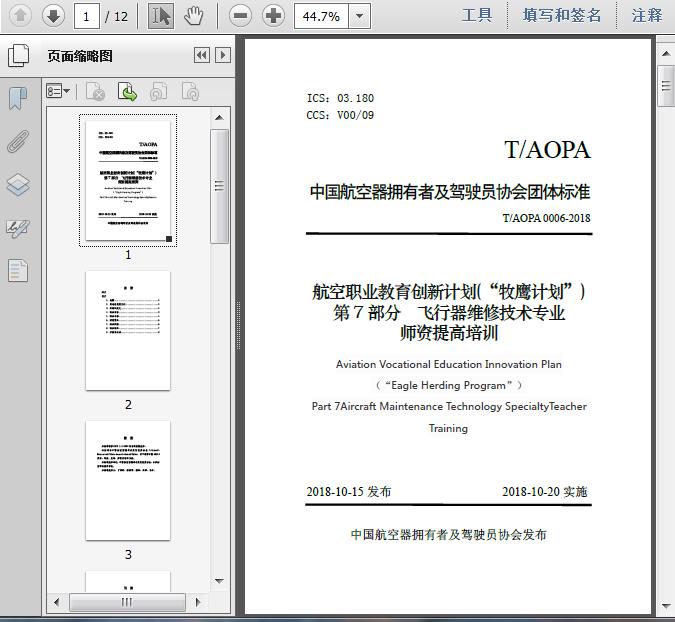
Task: Expand the thumbnails panel with right arrow
Action: 222,56
